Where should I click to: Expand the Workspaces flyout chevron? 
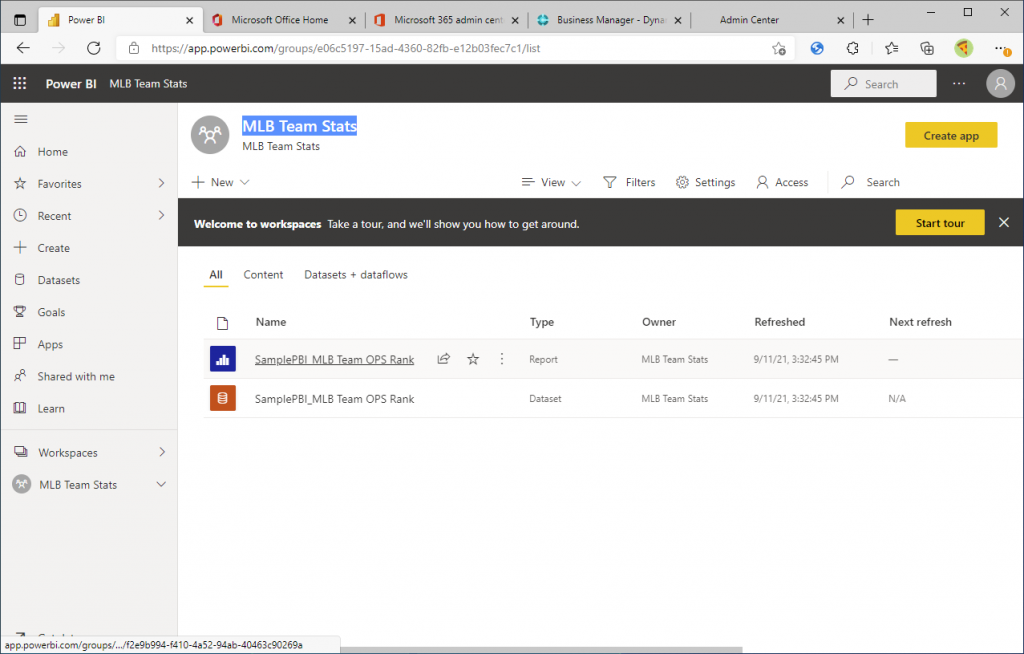pyautogui.click(x=162, y=451)
